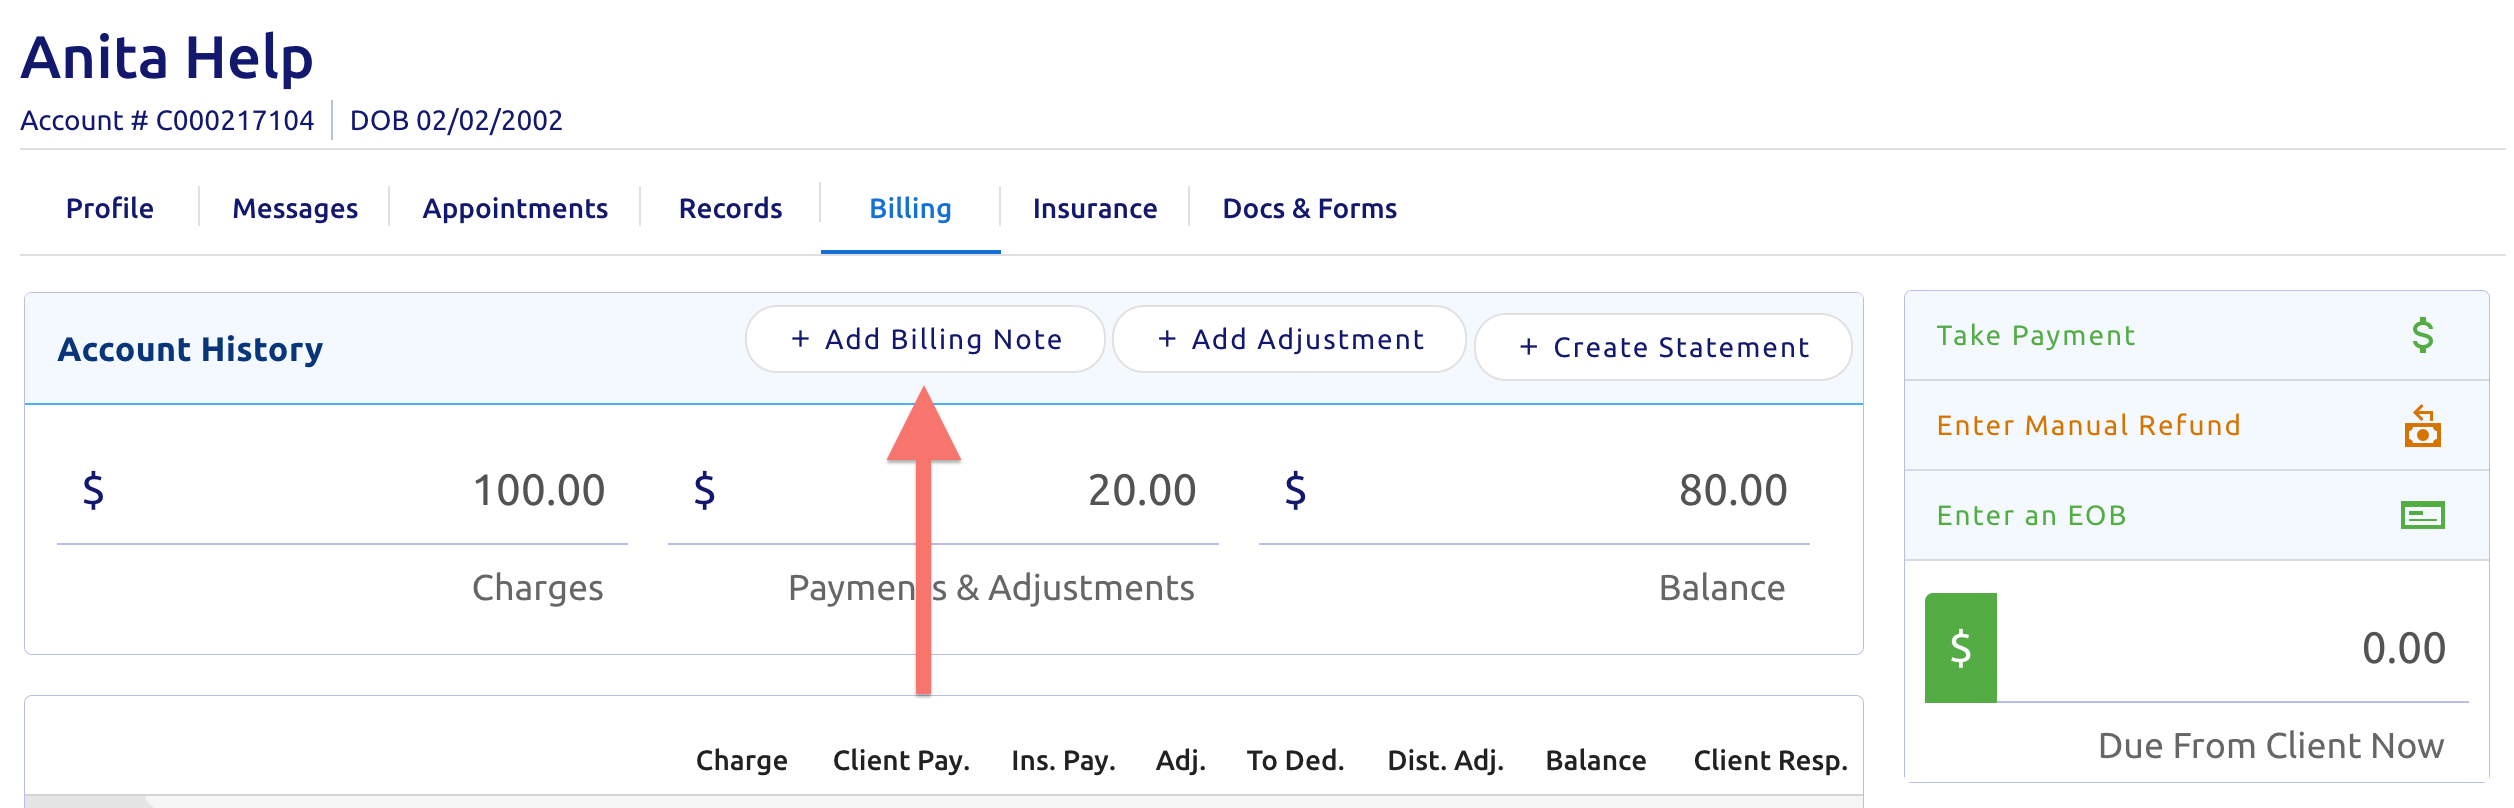2514x808 pixels.
Task: Click the dollar sign next to Charges amount
Action: 93,490
